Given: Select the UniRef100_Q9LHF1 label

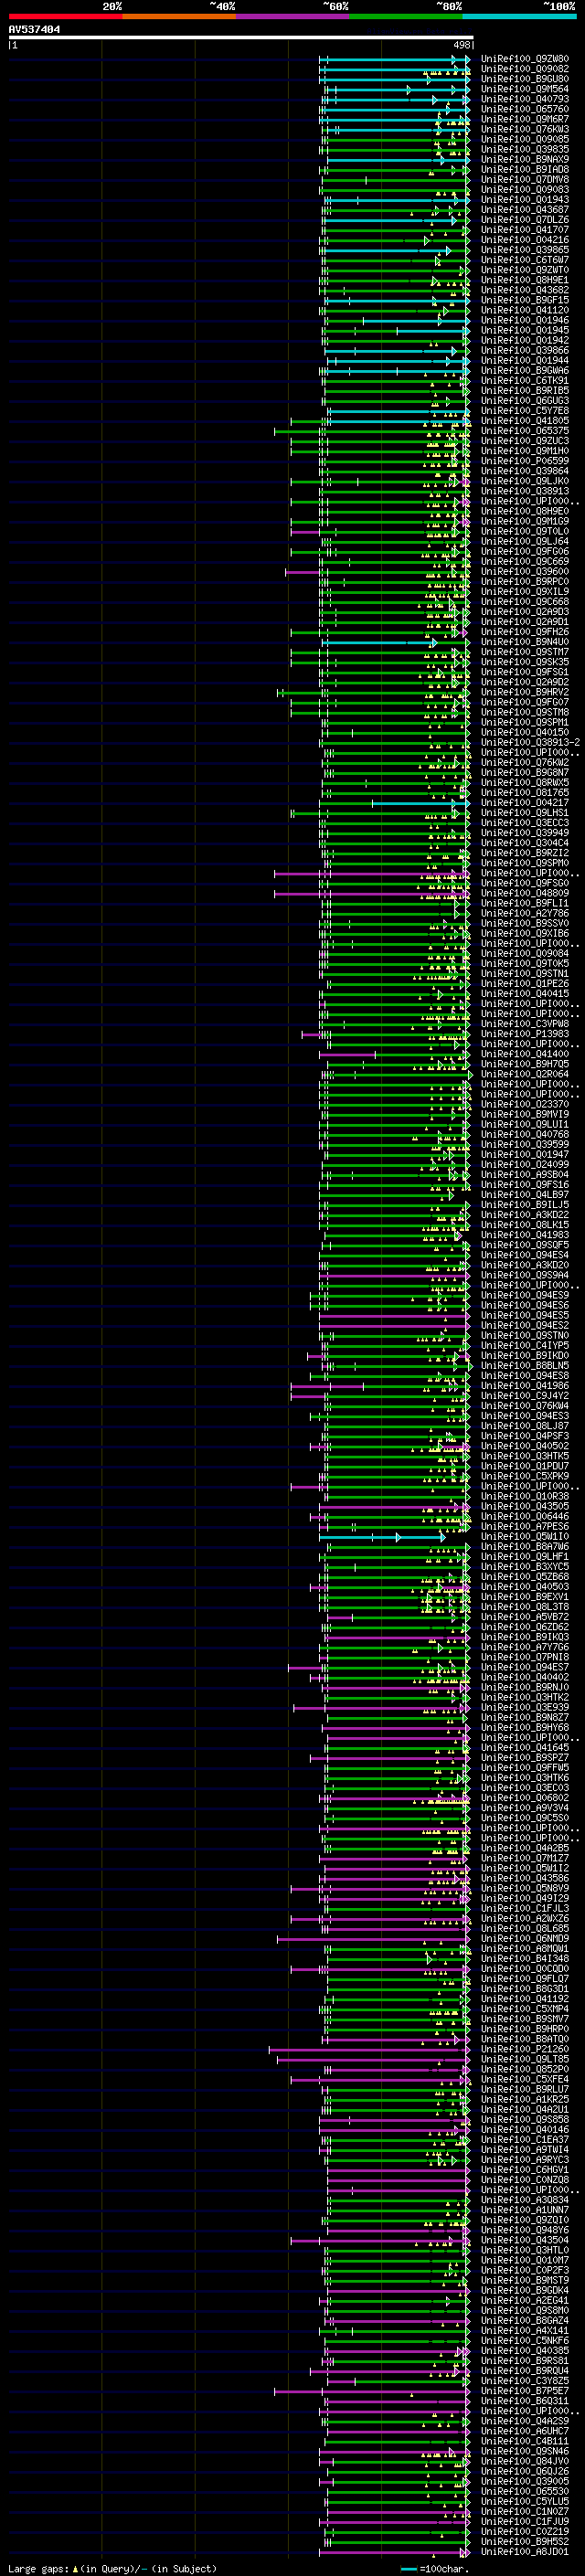Looking at the screenshot, I should 524,1556.
